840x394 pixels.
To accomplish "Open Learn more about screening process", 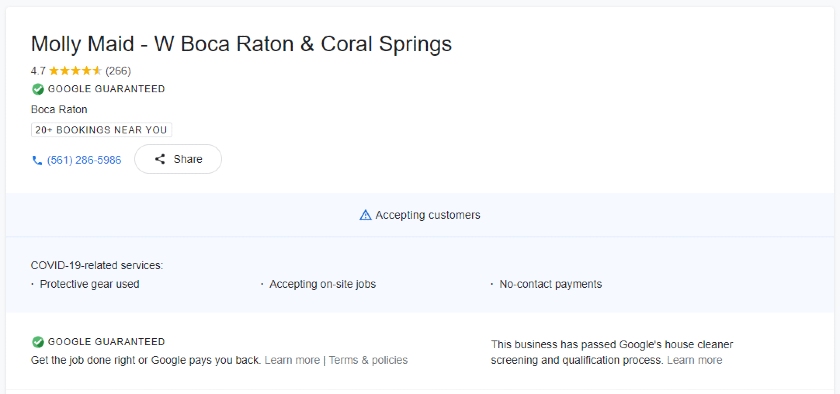I will (x=694, y=360).
